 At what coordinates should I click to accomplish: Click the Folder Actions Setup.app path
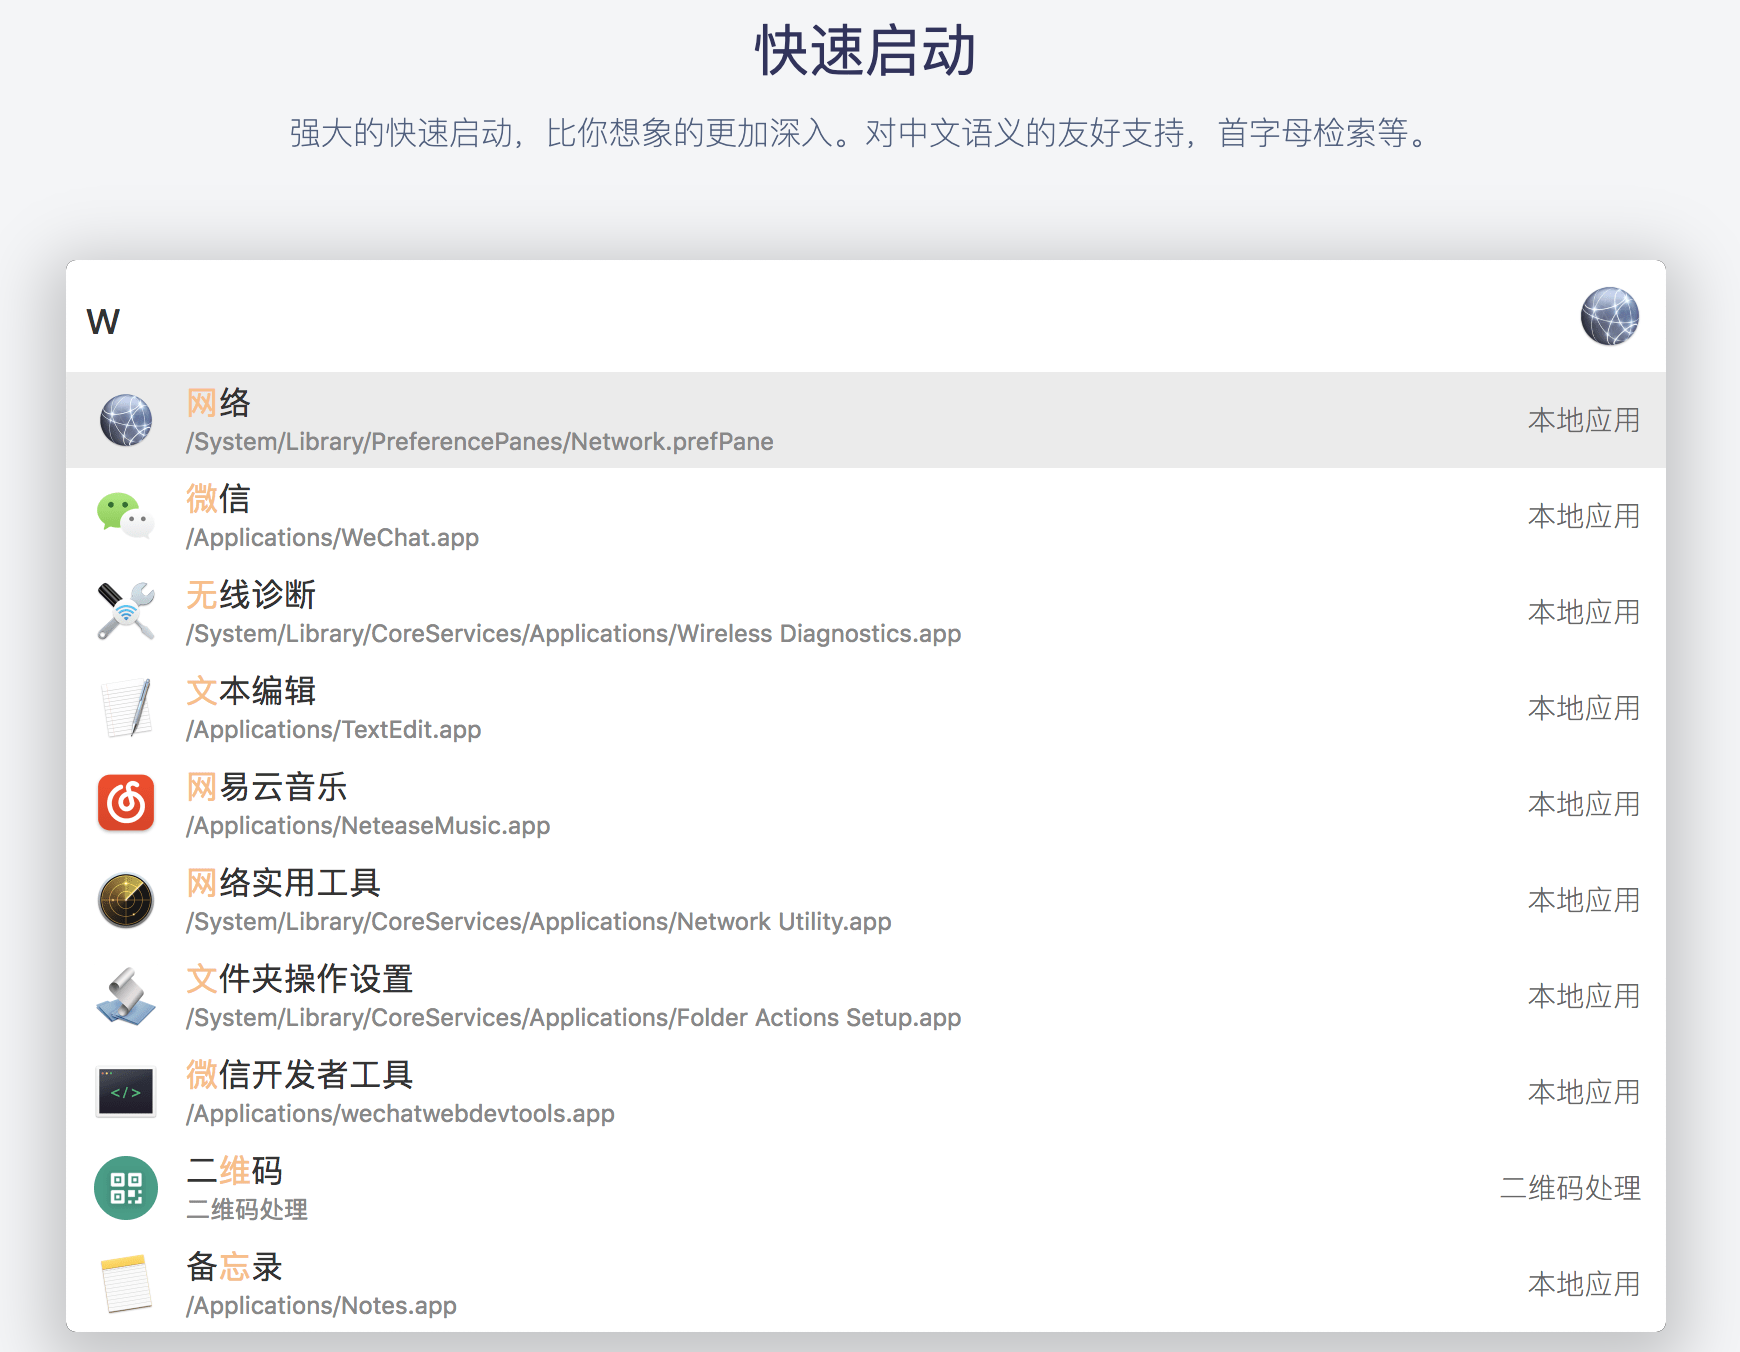[574, 1018]
